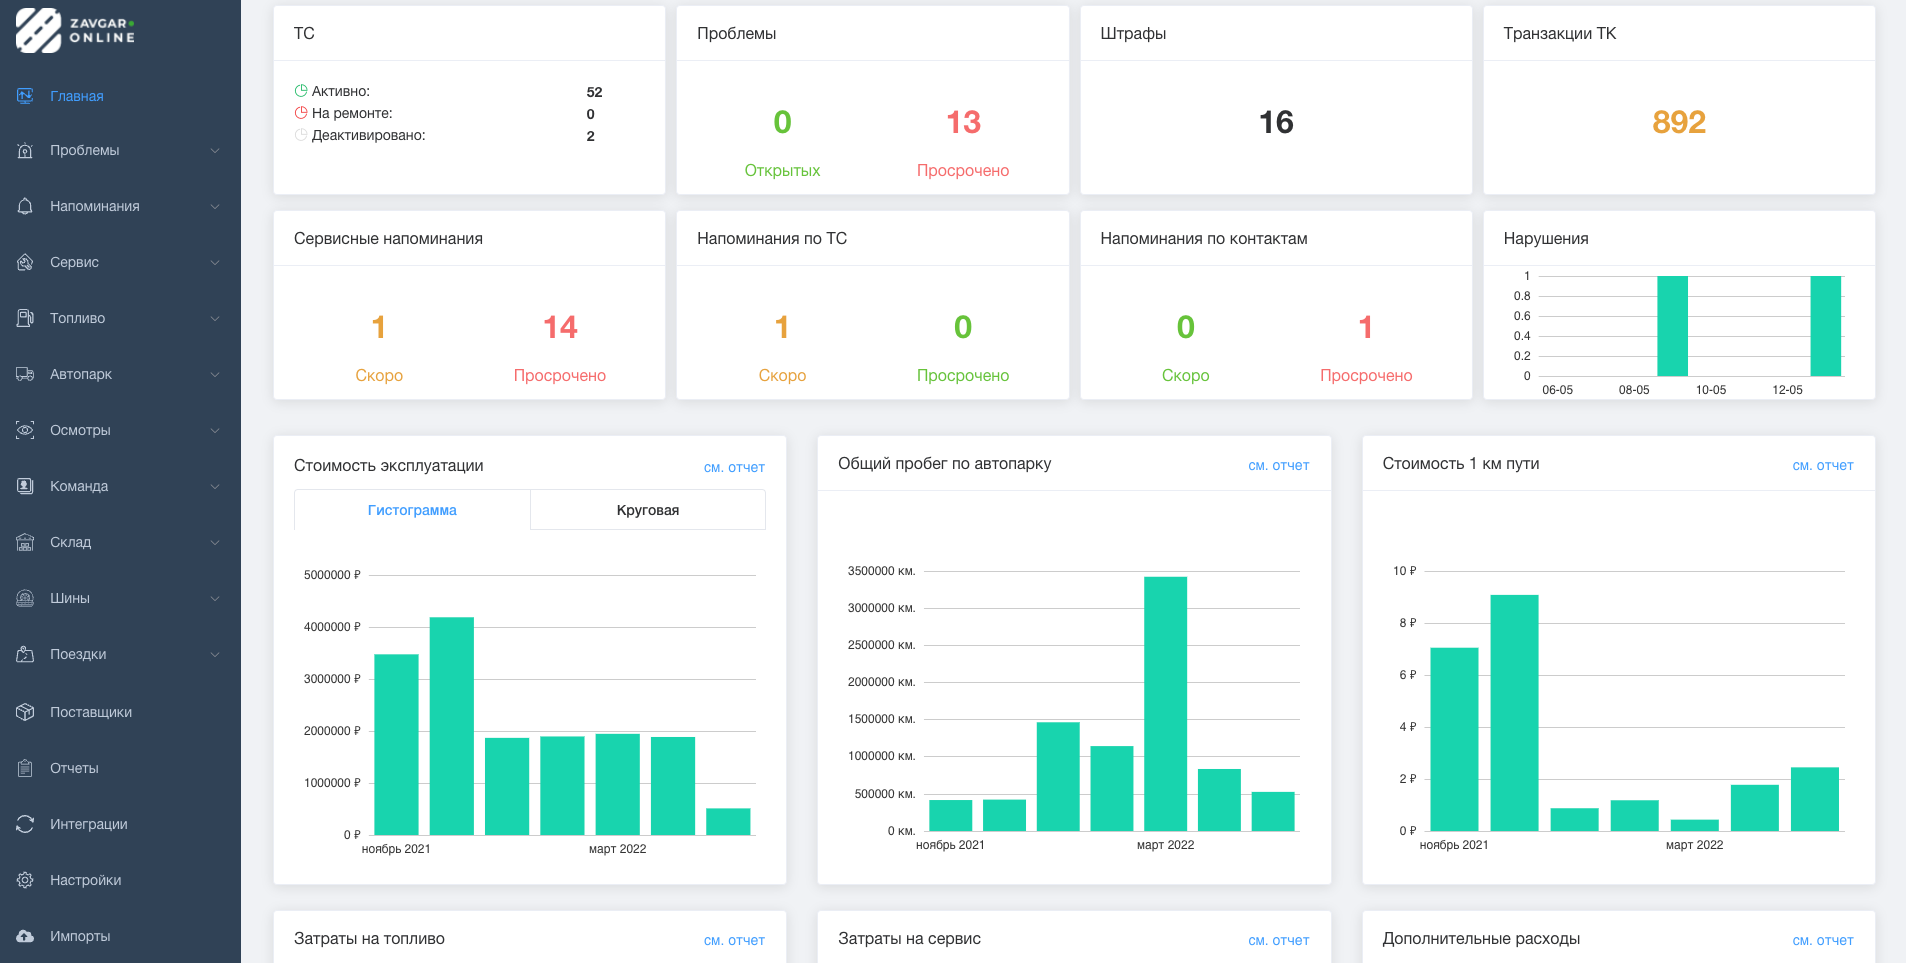1906x963 pixels.
Task: Click the Деактивировано value 2
Action: click(x=590, y=136)
